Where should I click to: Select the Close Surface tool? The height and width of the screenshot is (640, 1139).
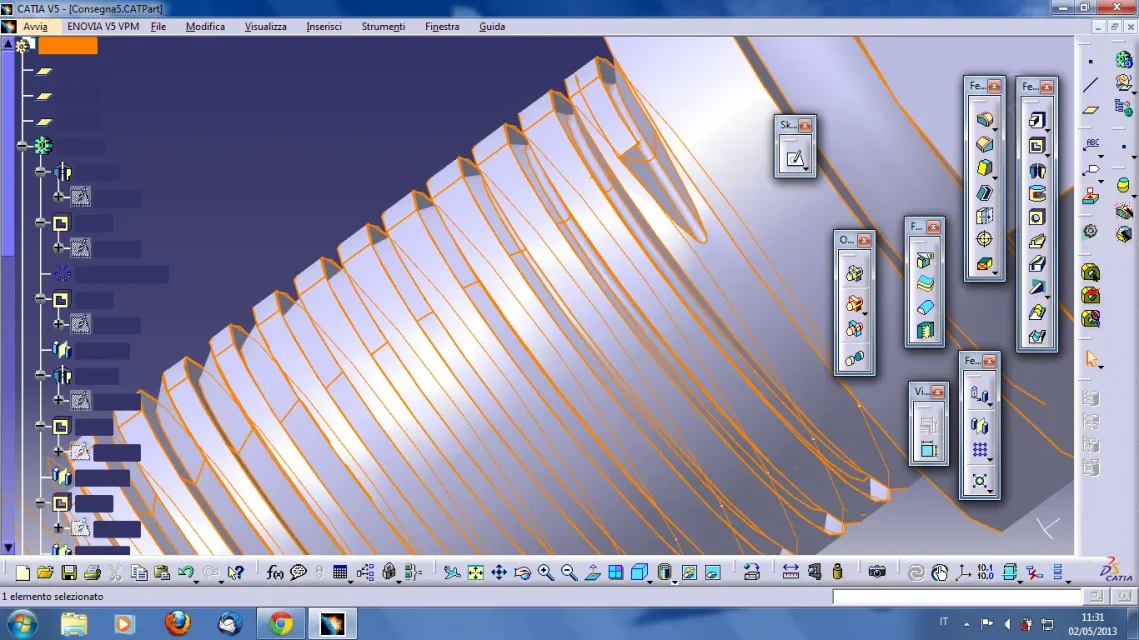(x=924, y=307)
